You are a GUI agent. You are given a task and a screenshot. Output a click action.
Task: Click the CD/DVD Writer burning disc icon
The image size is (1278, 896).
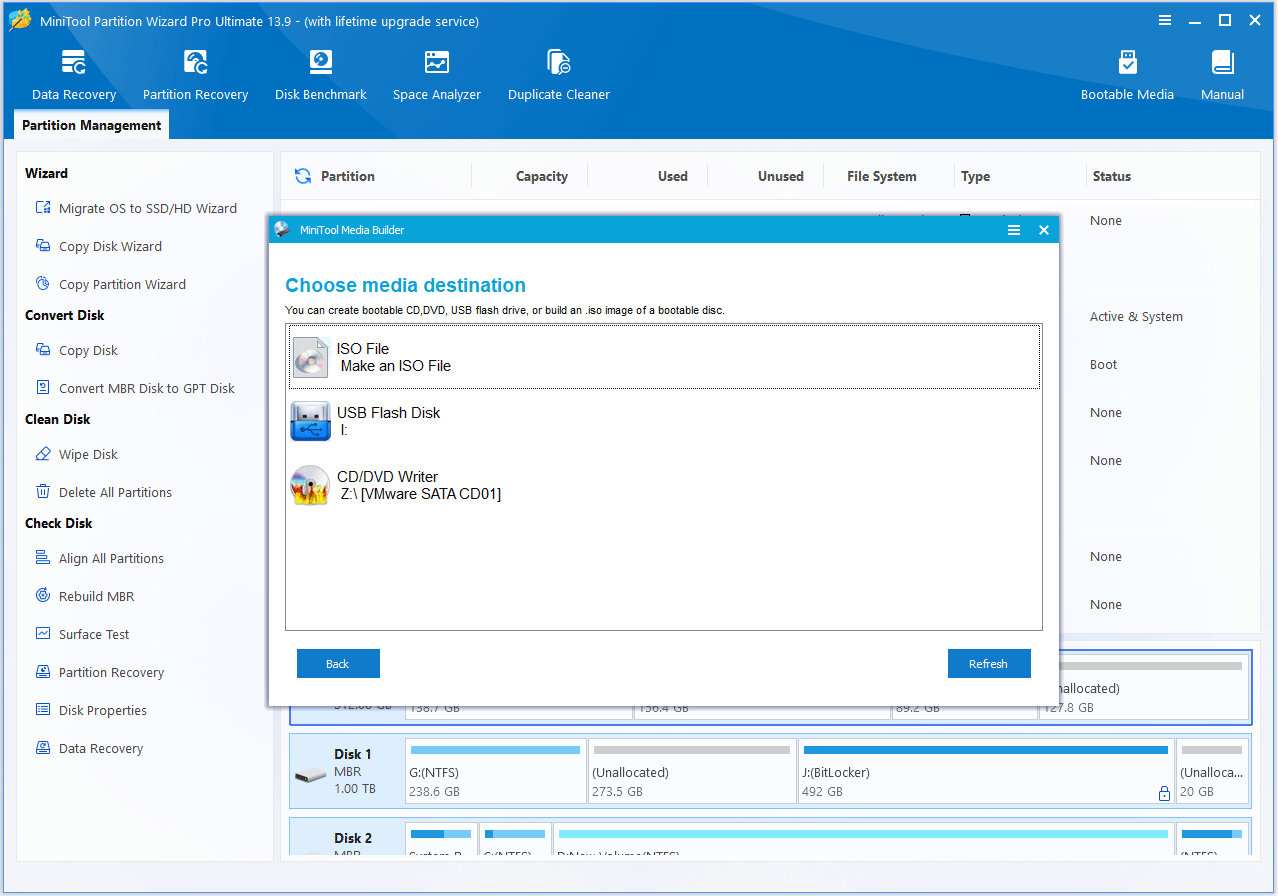(310, 485)
